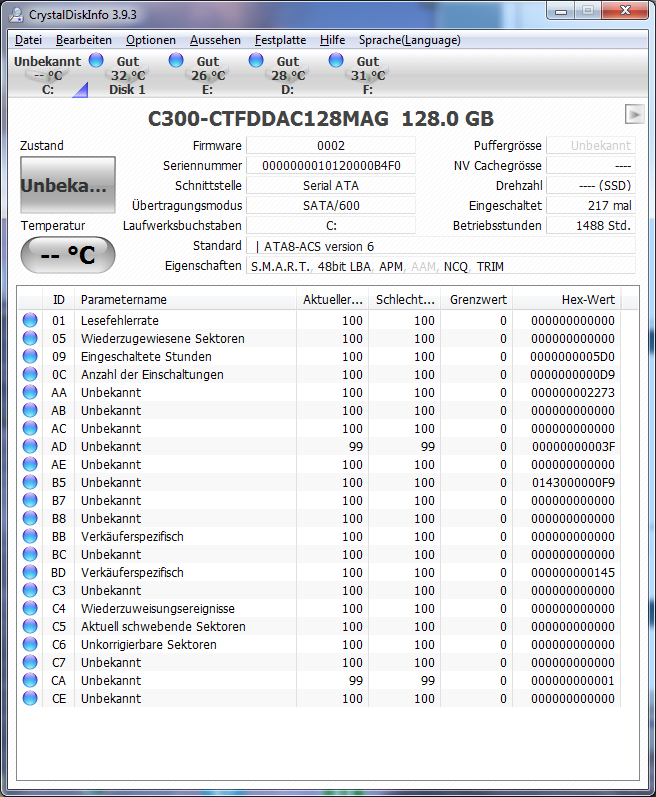Click the Aktueller... column header

(x=333, y=299)
